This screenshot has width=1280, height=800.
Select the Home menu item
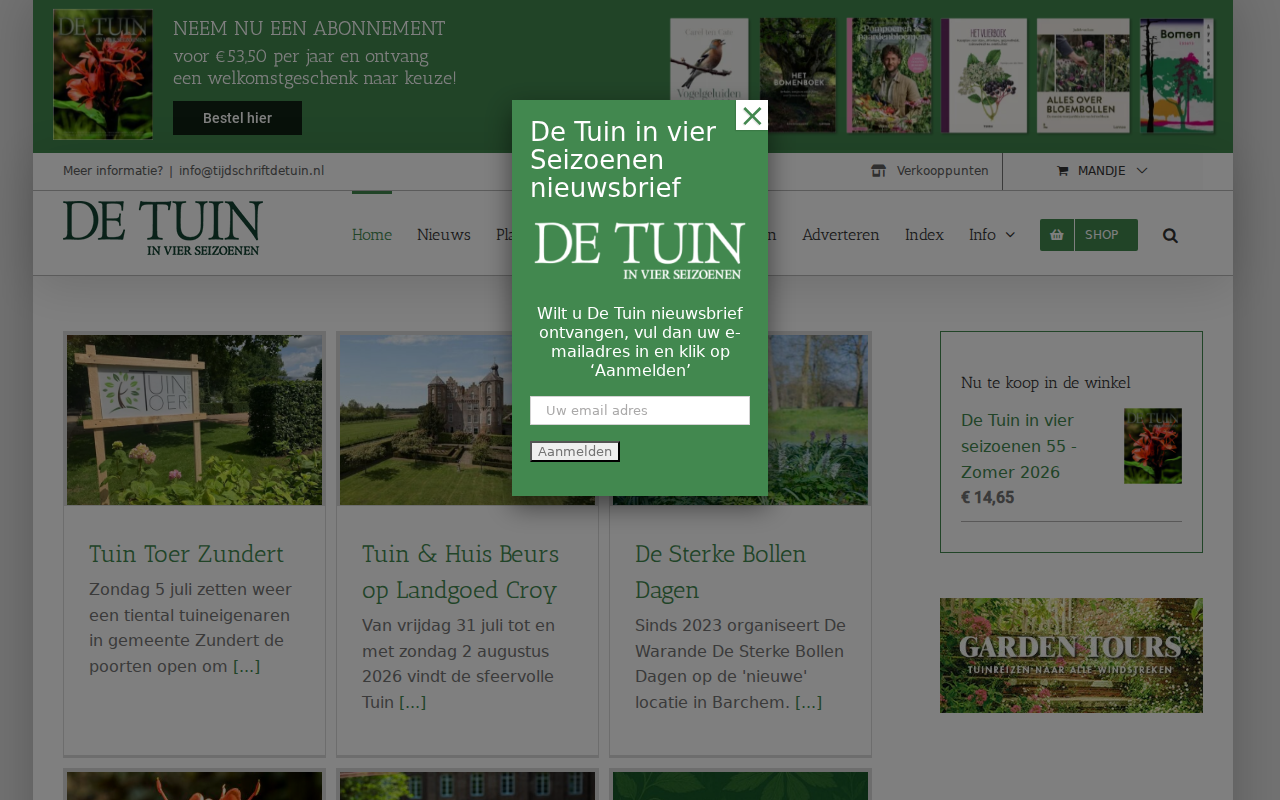[372, 235]
